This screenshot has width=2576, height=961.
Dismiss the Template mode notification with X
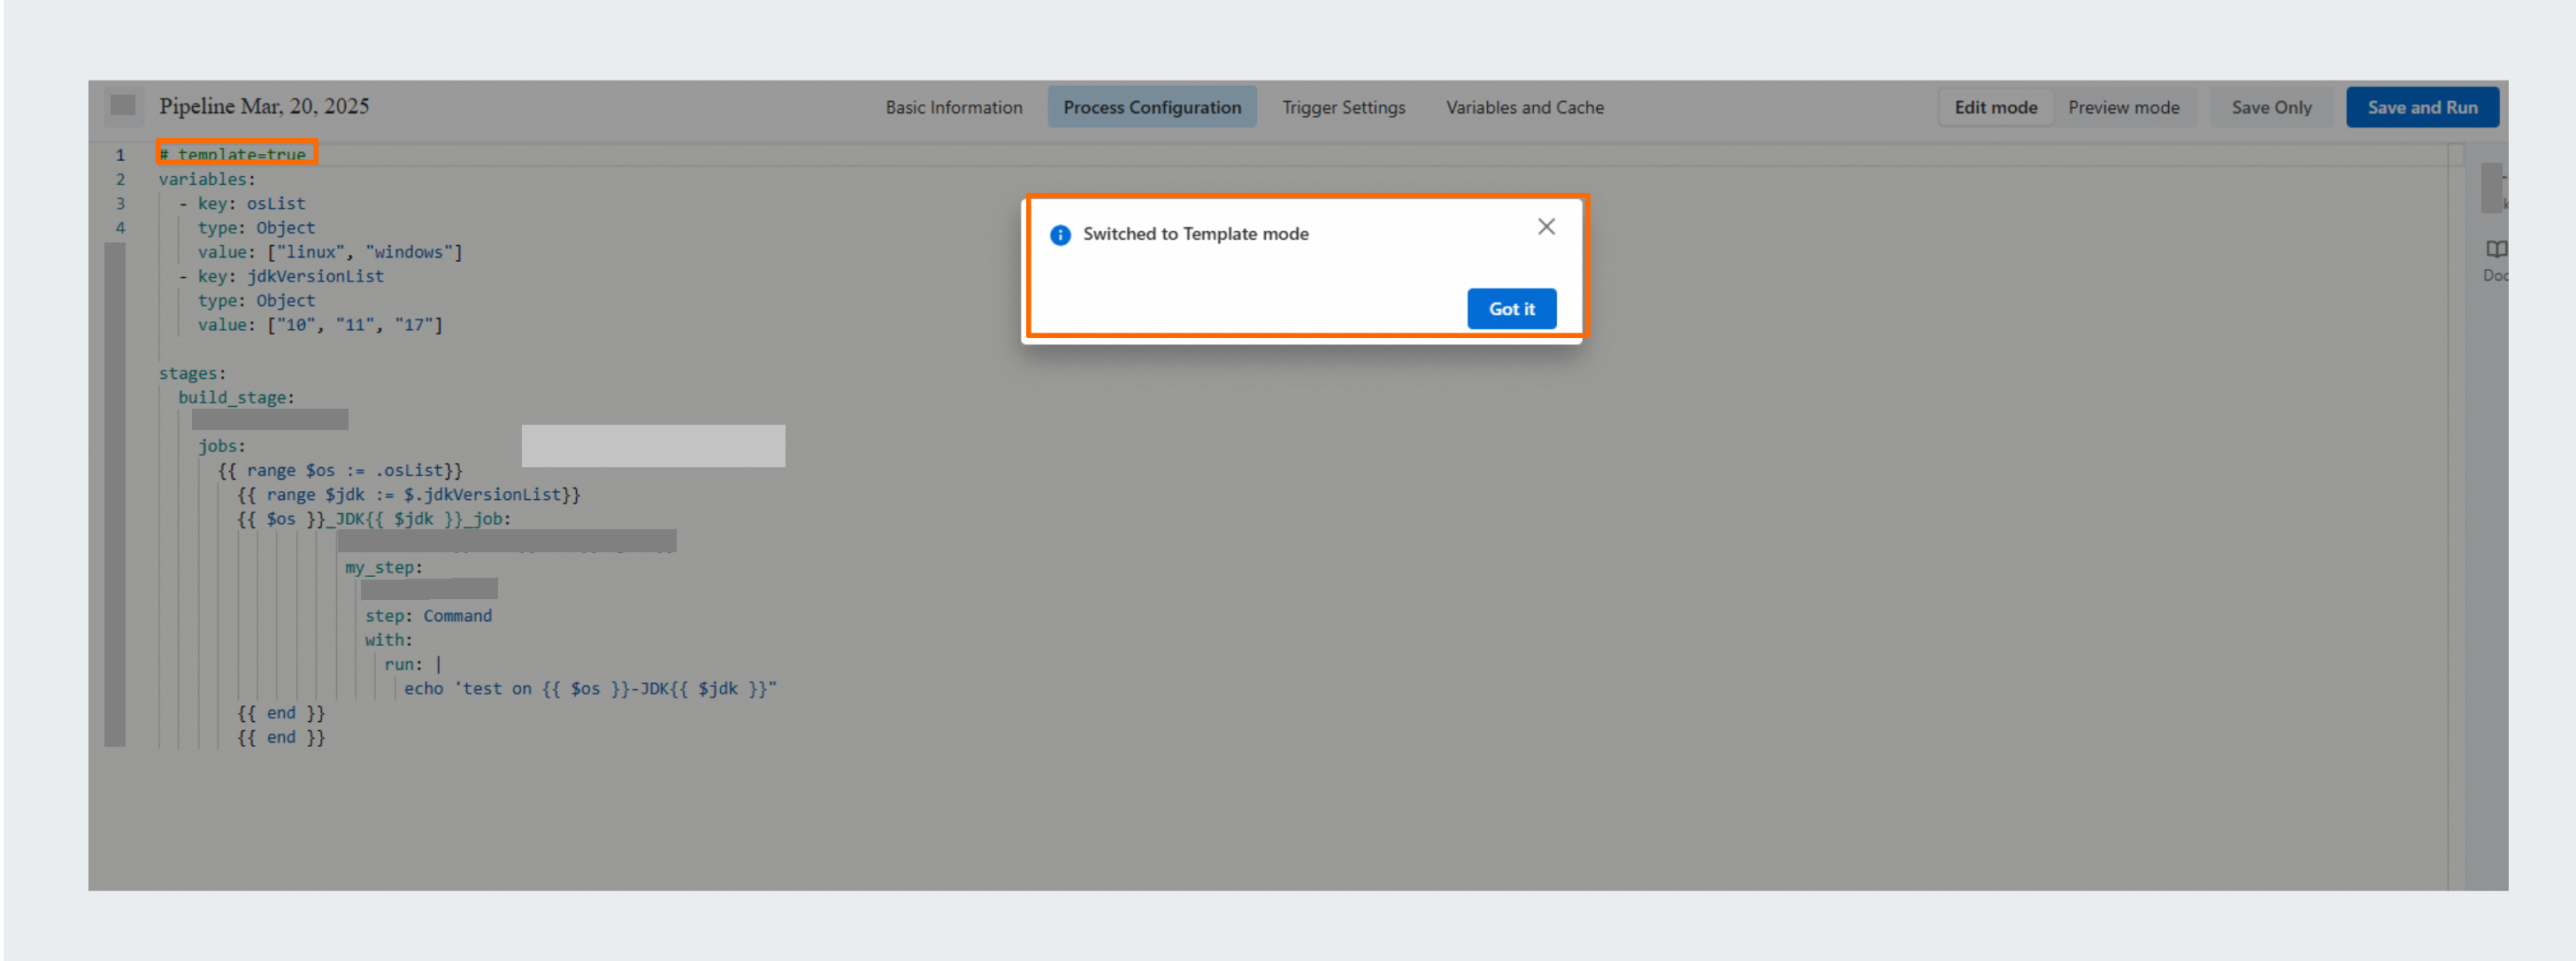[x=1546, y=226]
